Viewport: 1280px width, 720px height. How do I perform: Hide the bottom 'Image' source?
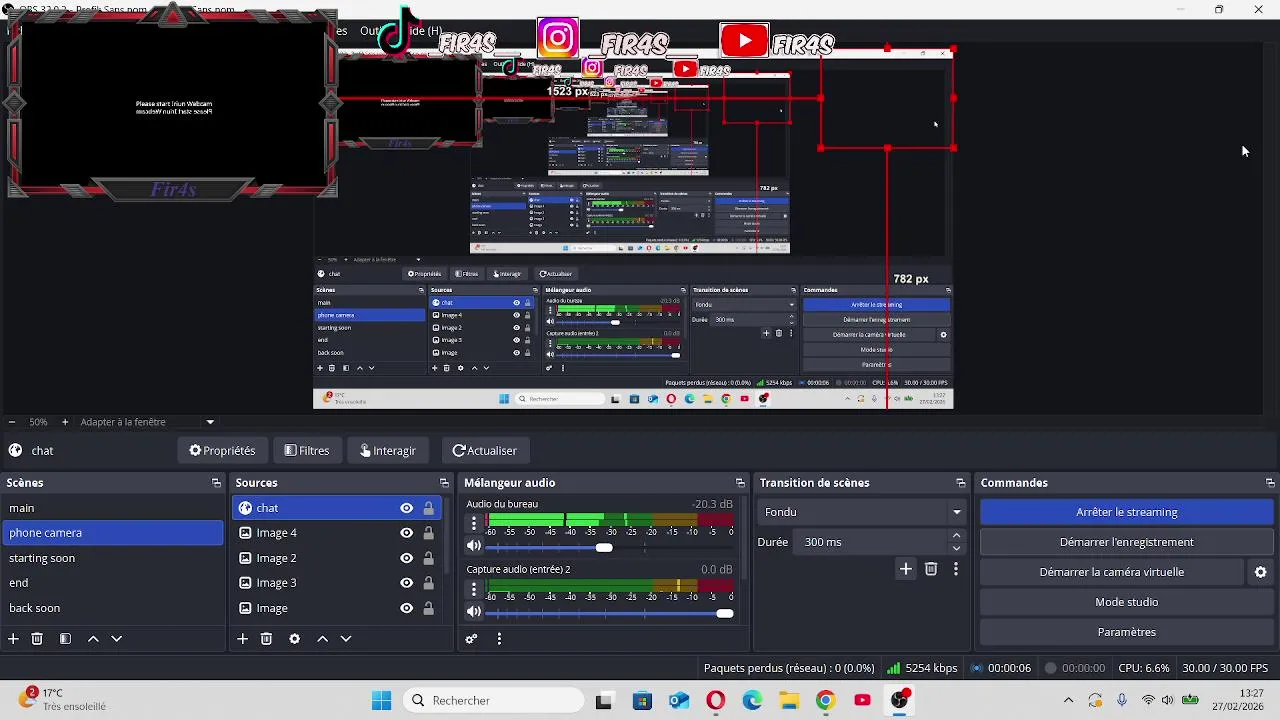(x=406, y=608)
